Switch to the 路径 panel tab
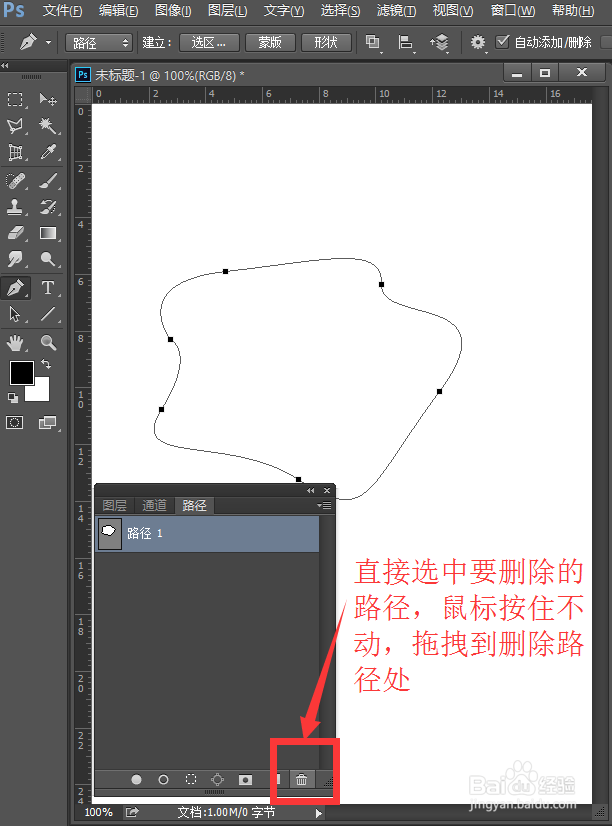This screenshot has height=826, width=612. point(194,506)
